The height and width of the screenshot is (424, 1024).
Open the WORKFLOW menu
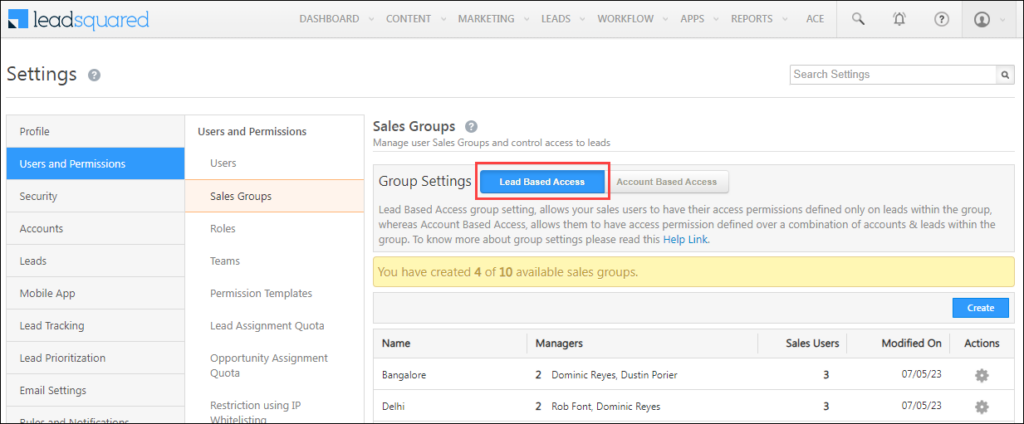[626, 19]
